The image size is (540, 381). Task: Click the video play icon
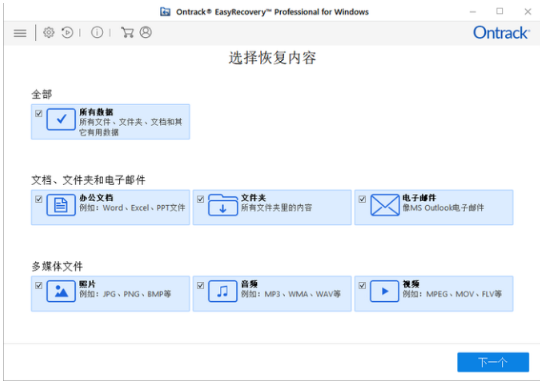[x=385, y=291]
